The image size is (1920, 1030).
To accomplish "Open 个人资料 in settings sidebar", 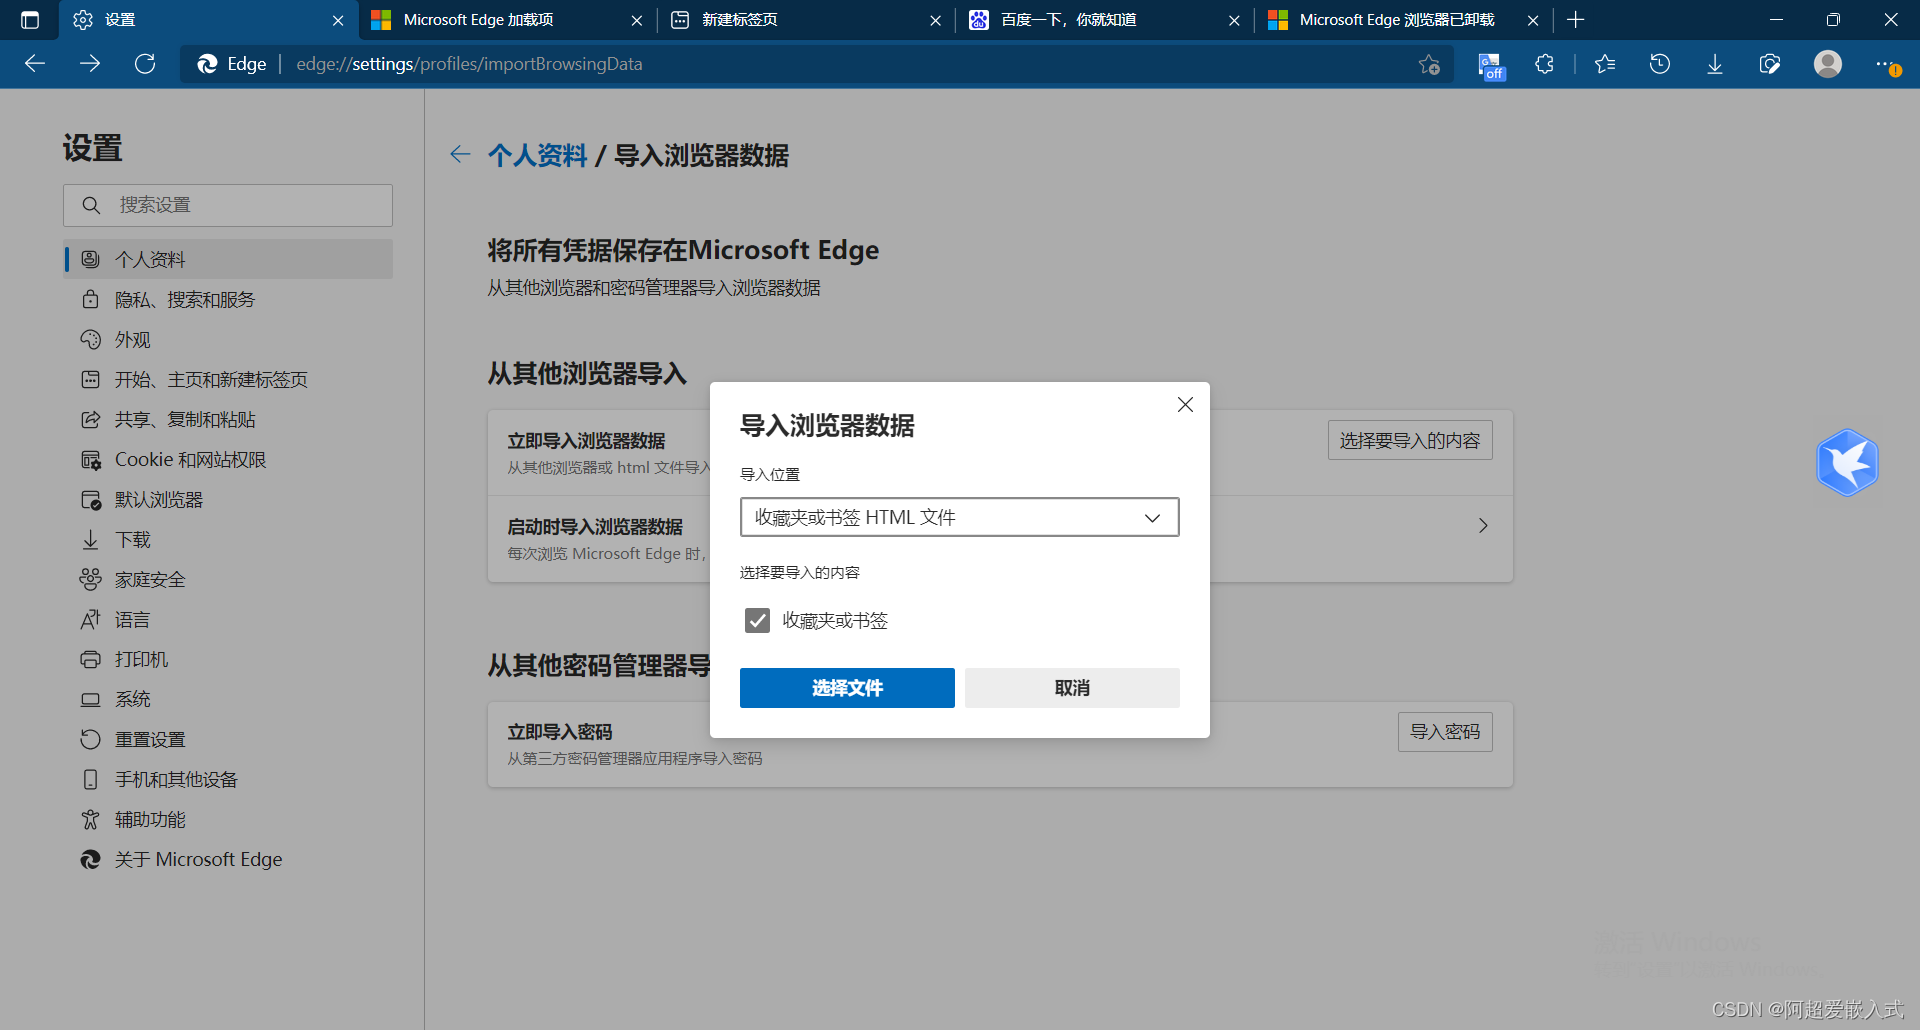I will (228, 259).
